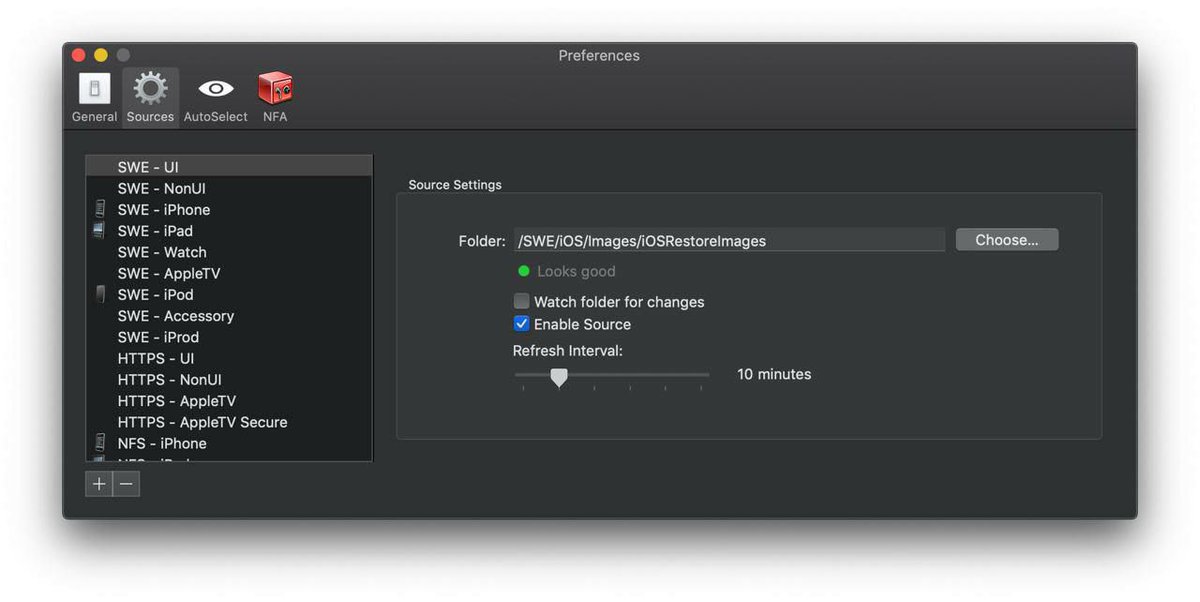Image resolution: width=1200 pixels, height=602 pixels.
Task: Select the HTTPS - AppleTV source row
Action: [229, 400]
